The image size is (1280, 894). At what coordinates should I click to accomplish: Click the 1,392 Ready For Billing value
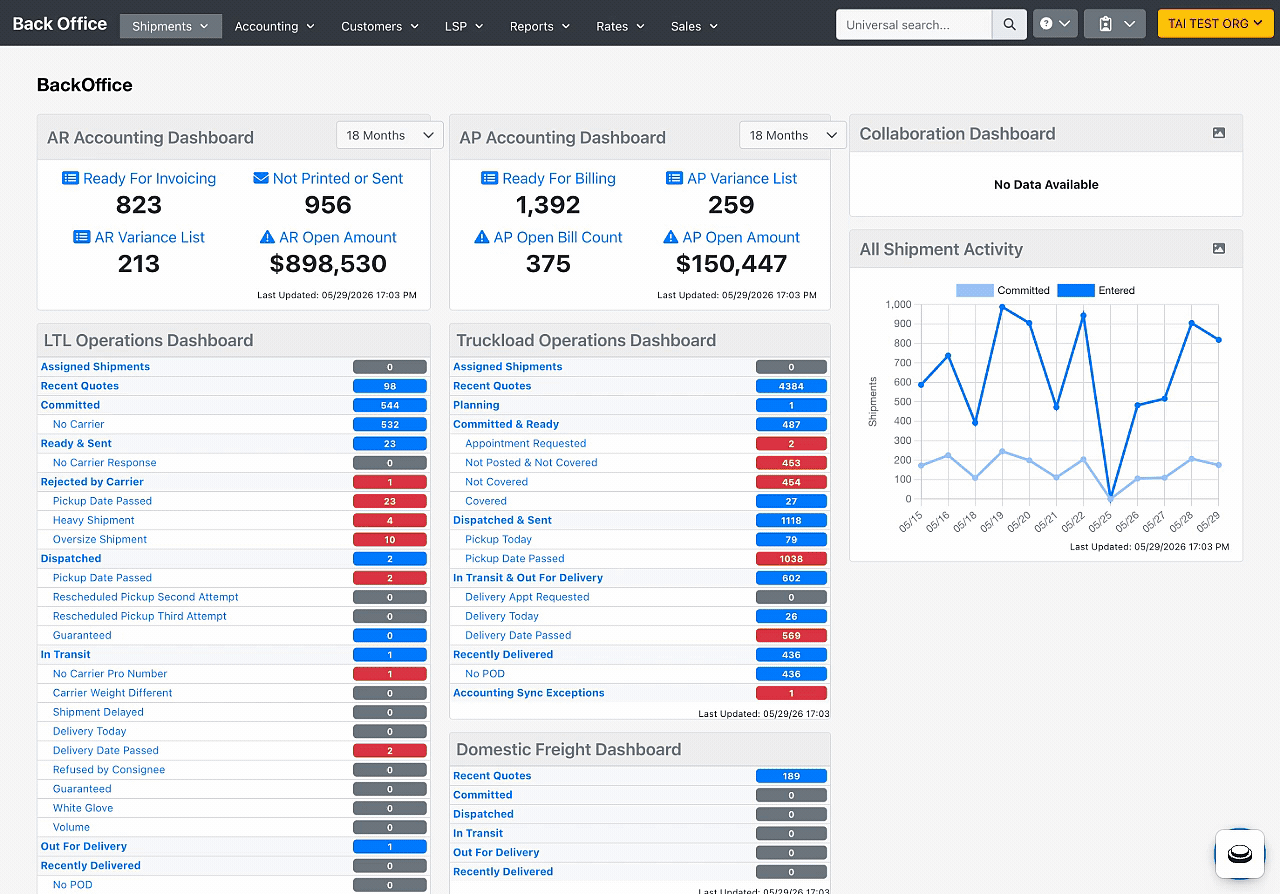[x=548, y=205]
